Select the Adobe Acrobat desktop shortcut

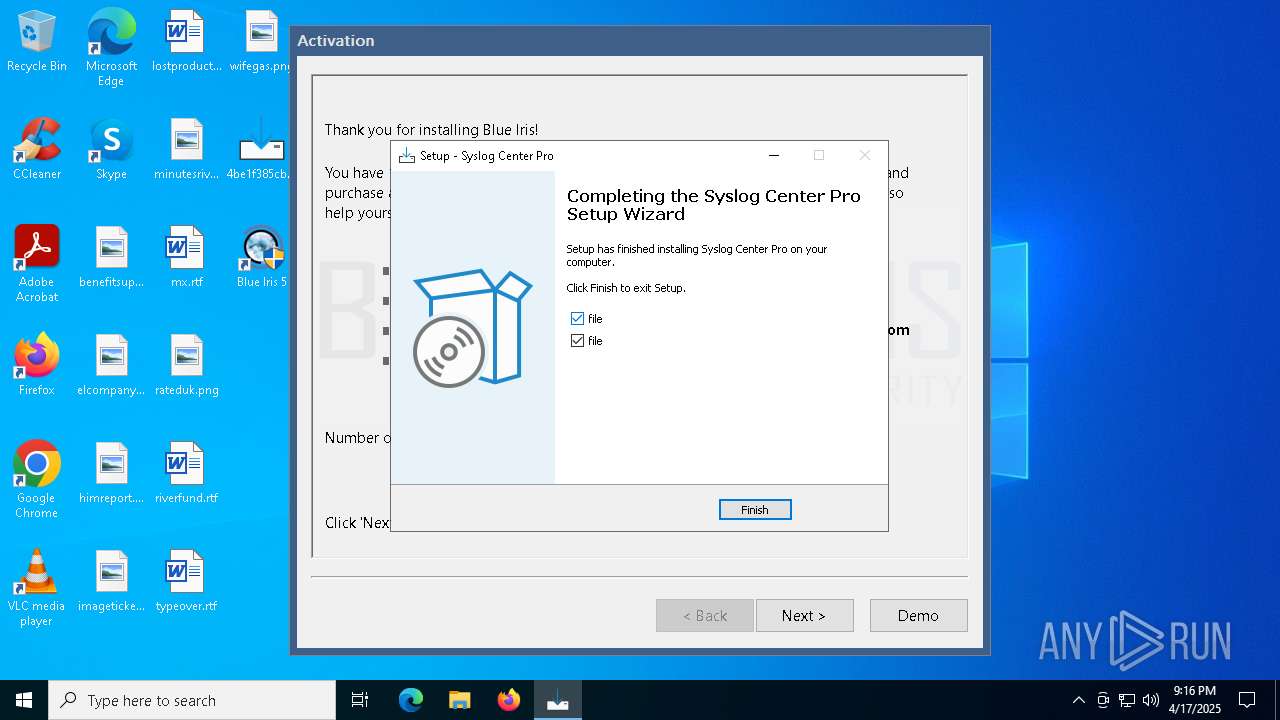coord(37,264)
